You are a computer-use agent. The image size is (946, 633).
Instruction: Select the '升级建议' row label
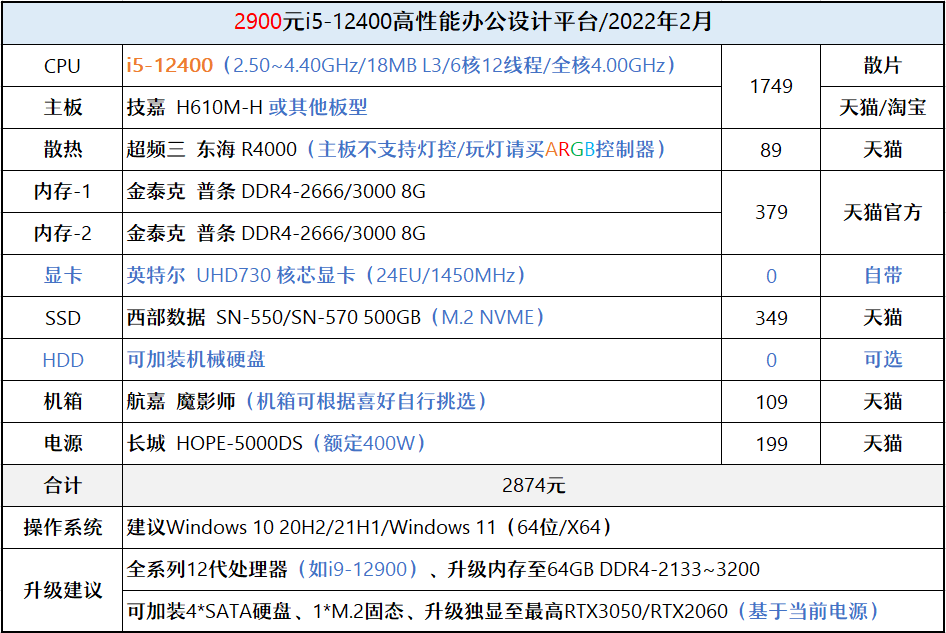tap(62, 590)
